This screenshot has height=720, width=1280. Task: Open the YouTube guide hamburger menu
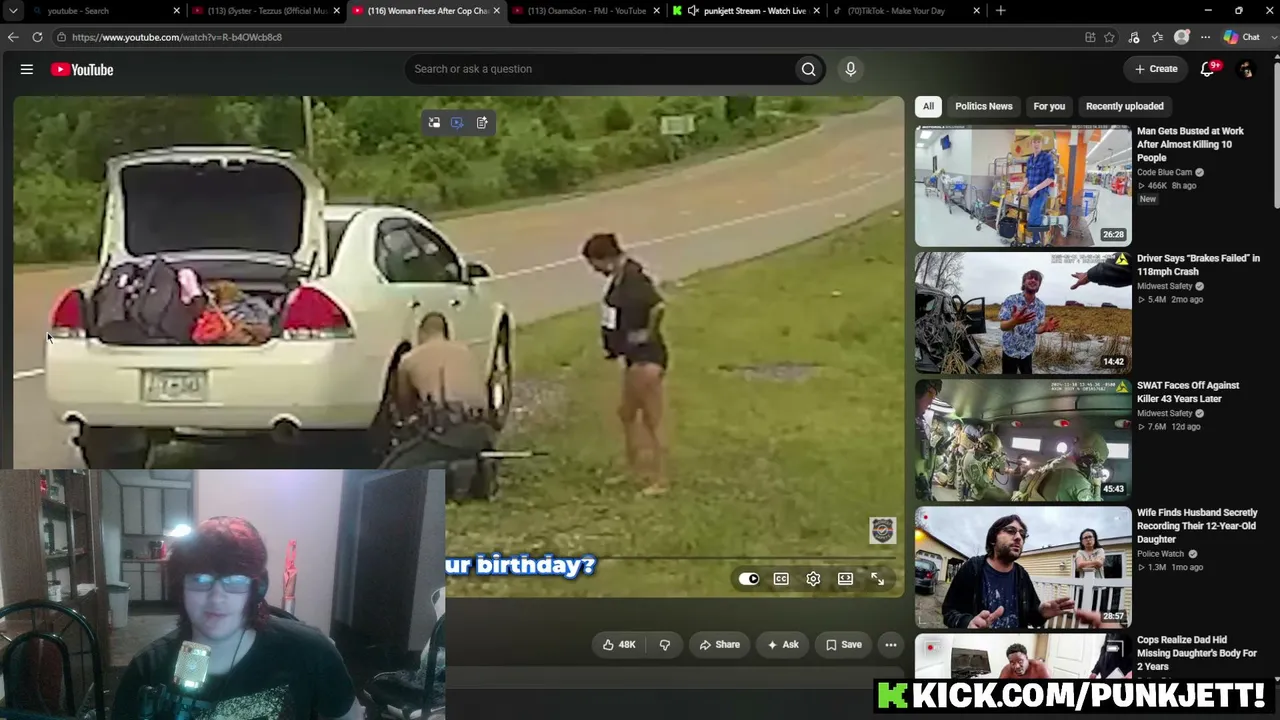click(27, 69)
